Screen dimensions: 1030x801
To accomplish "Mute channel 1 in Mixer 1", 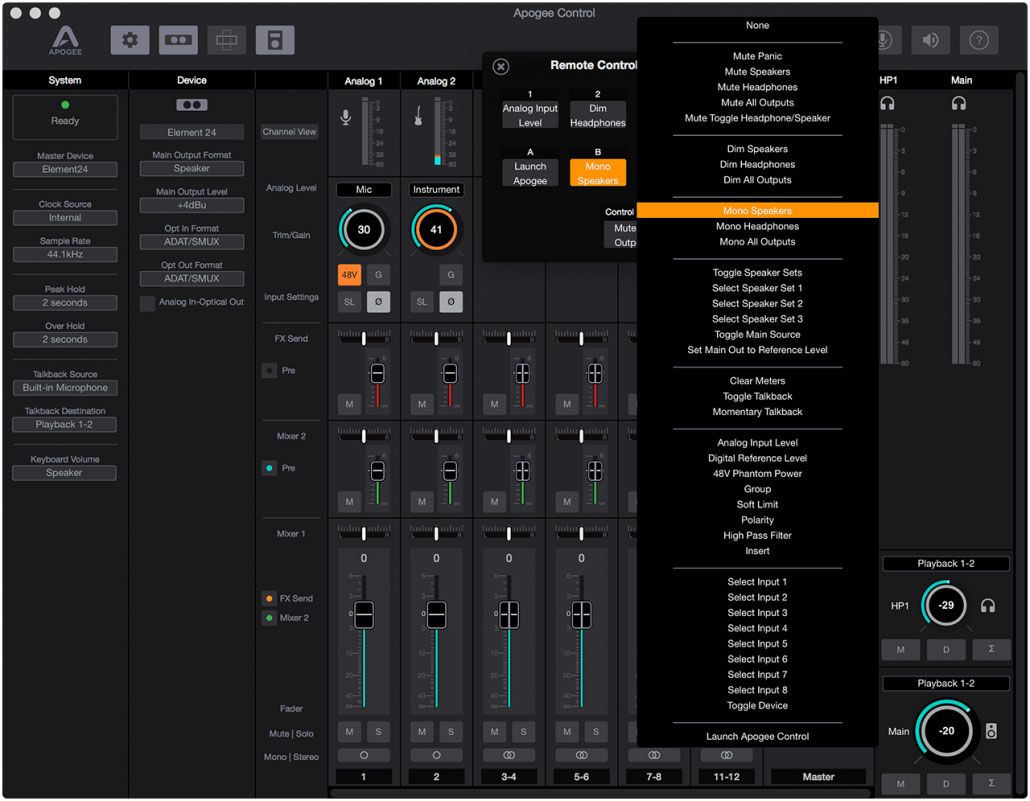I will click(349, 731).
